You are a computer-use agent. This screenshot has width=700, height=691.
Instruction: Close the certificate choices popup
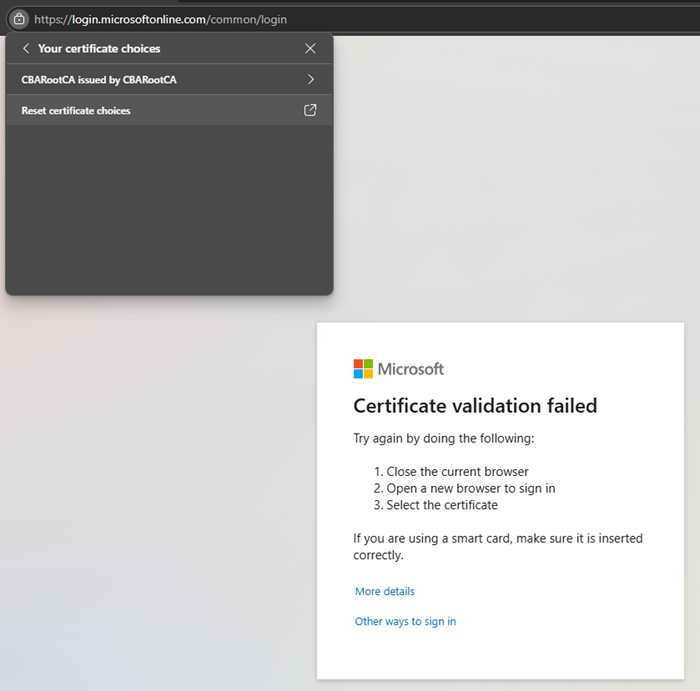310,48
